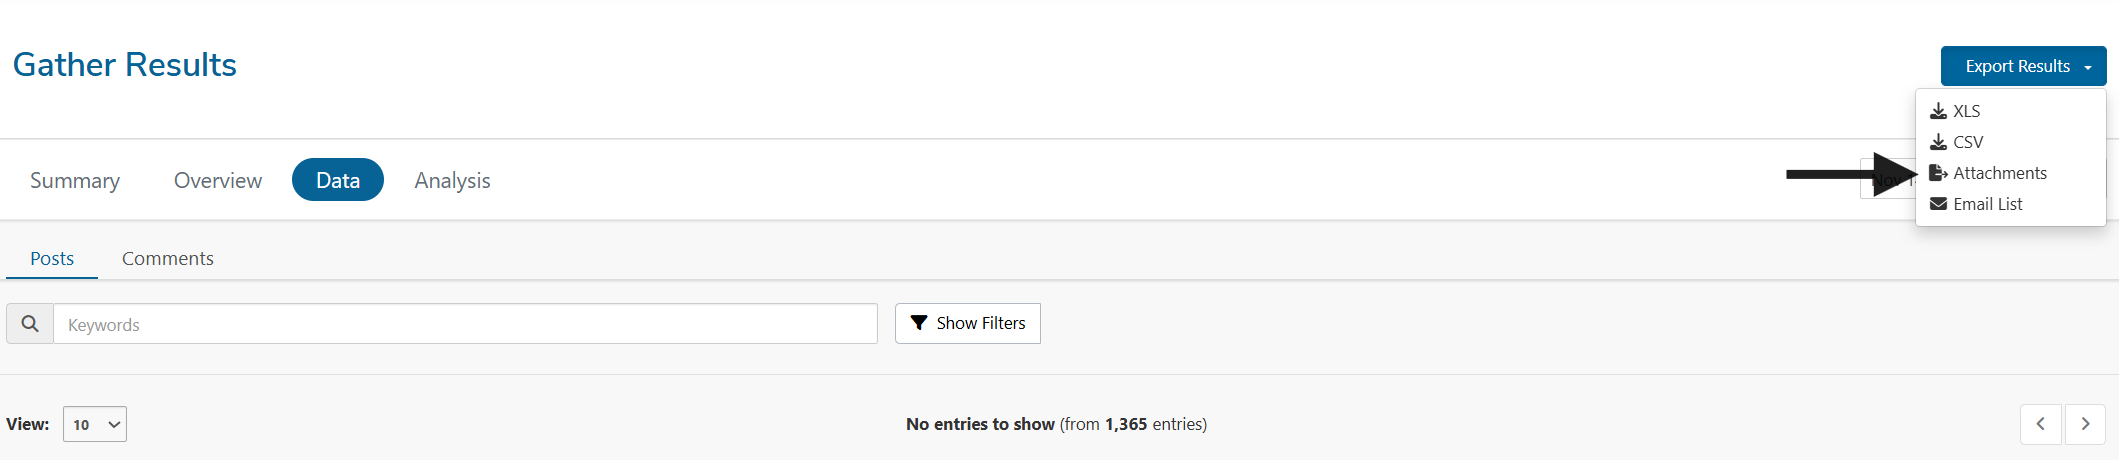Click the XLS download icon
This screenshot has width=2119, height=460.
[1938, 111]
